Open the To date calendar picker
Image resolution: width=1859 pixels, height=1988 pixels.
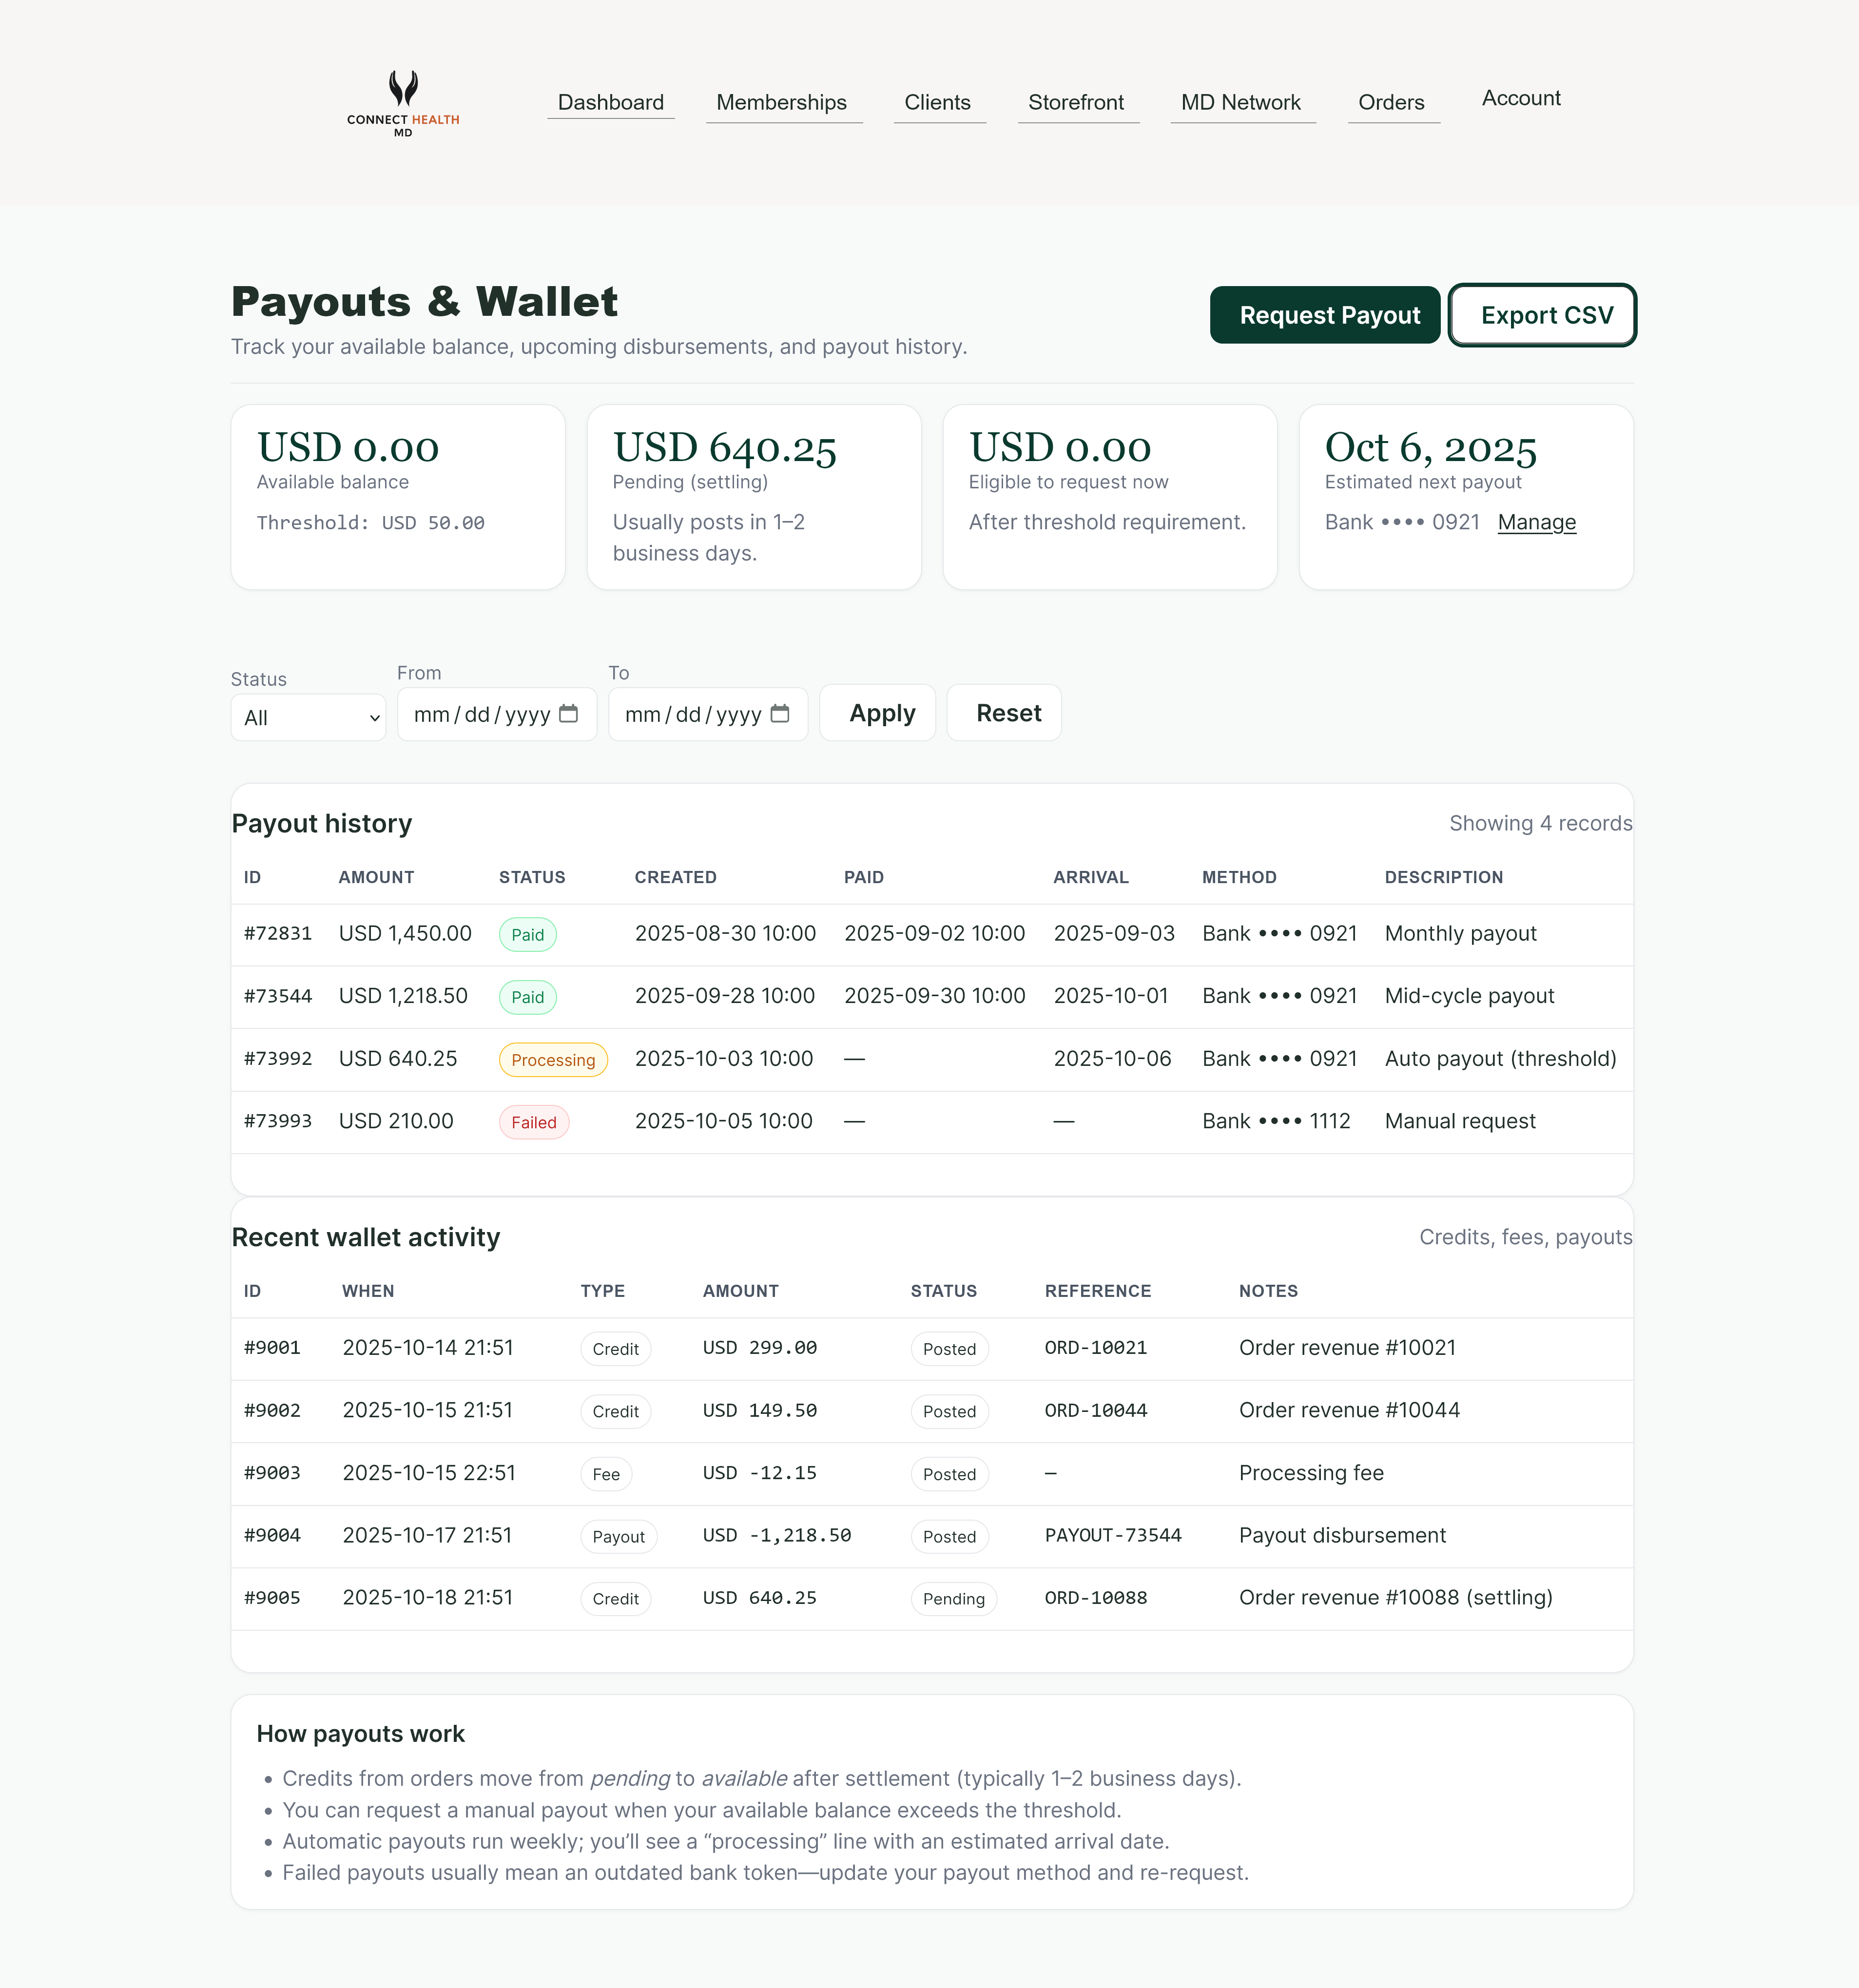781,714
